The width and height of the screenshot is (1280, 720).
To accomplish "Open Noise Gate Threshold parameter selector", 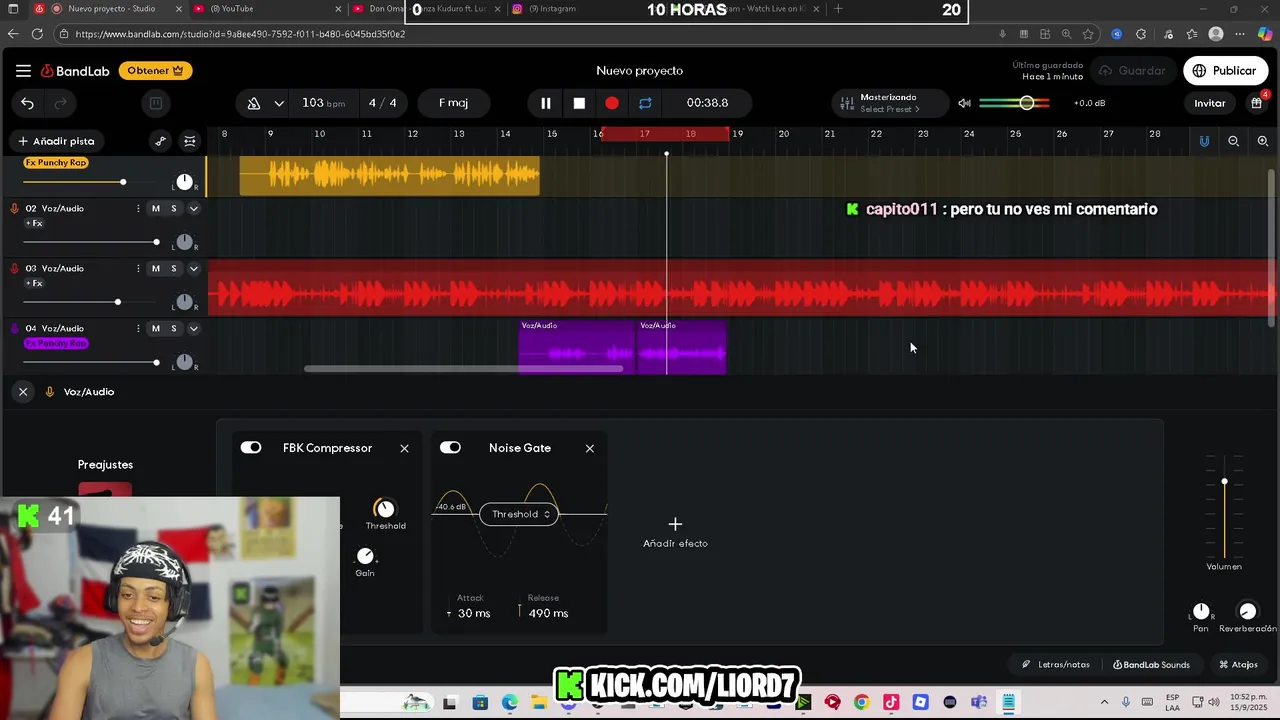I will coord(520,514).
